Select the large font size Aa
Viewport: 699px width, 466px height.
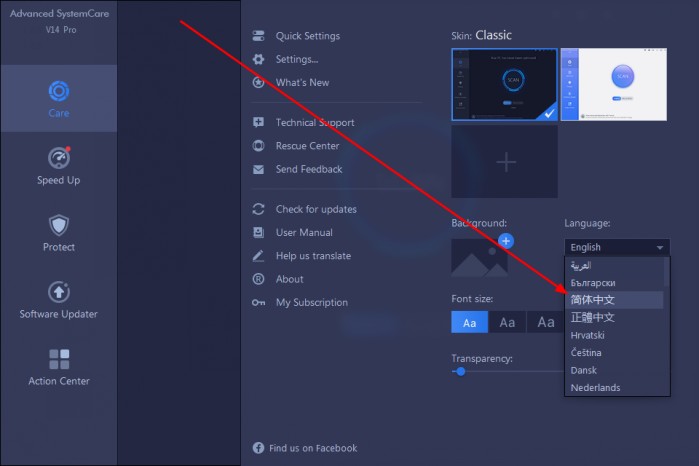(x=546, y=322)
